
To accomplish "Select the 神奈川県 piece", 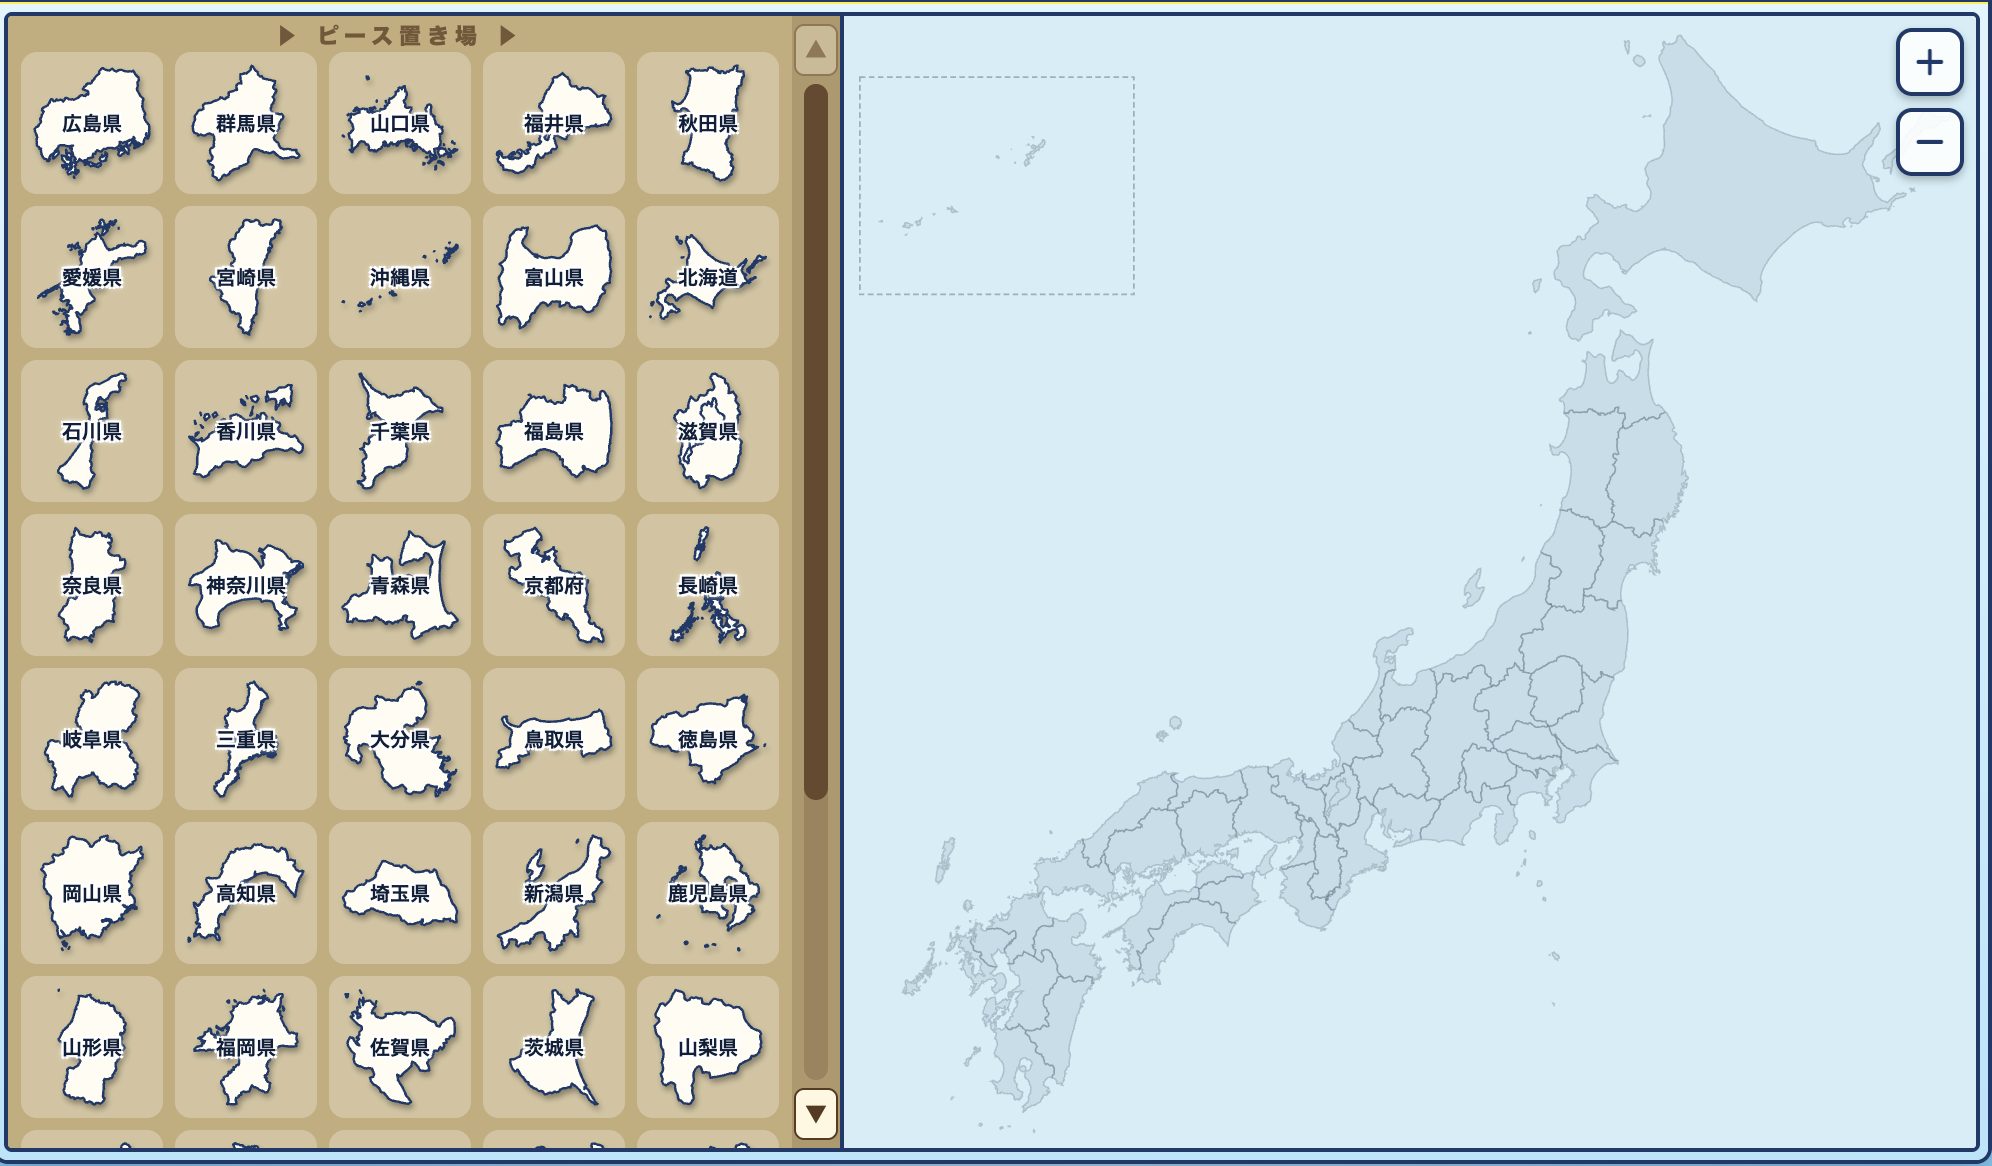I will click(246, 585).
